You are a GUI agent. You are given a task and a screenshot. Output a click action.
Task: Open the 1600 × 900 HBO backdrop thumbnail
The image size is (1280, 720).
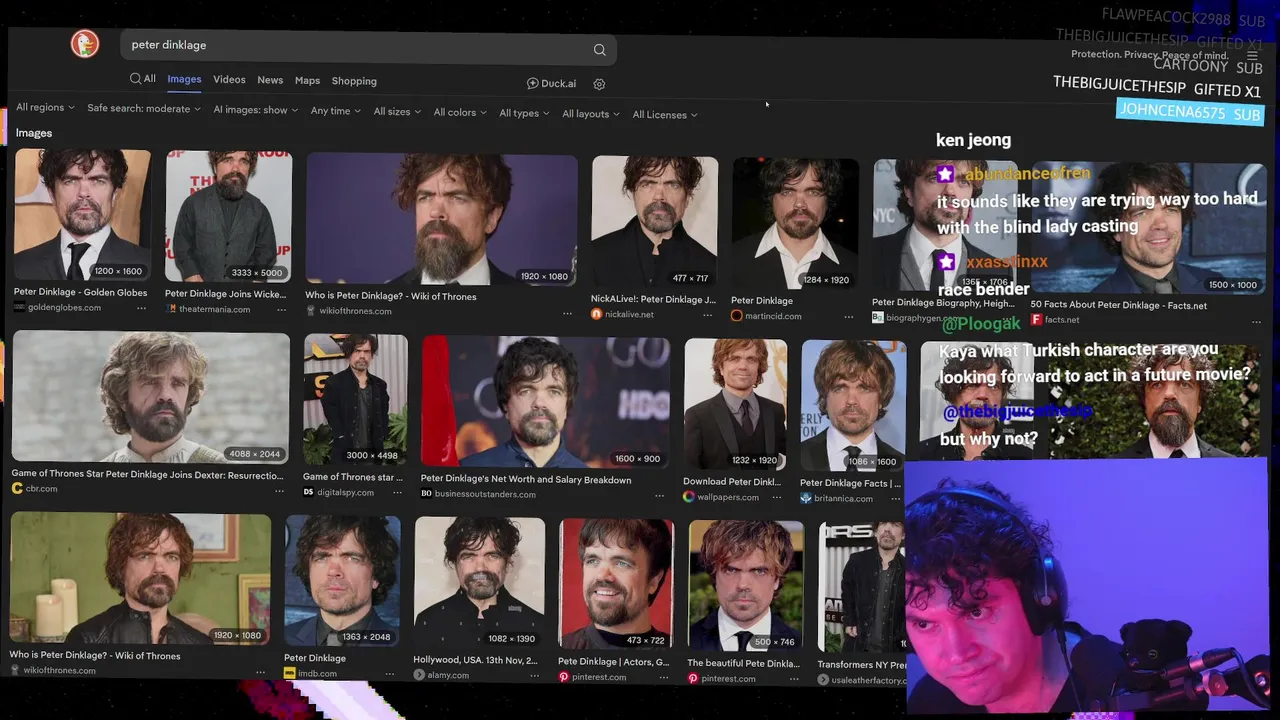546,402
